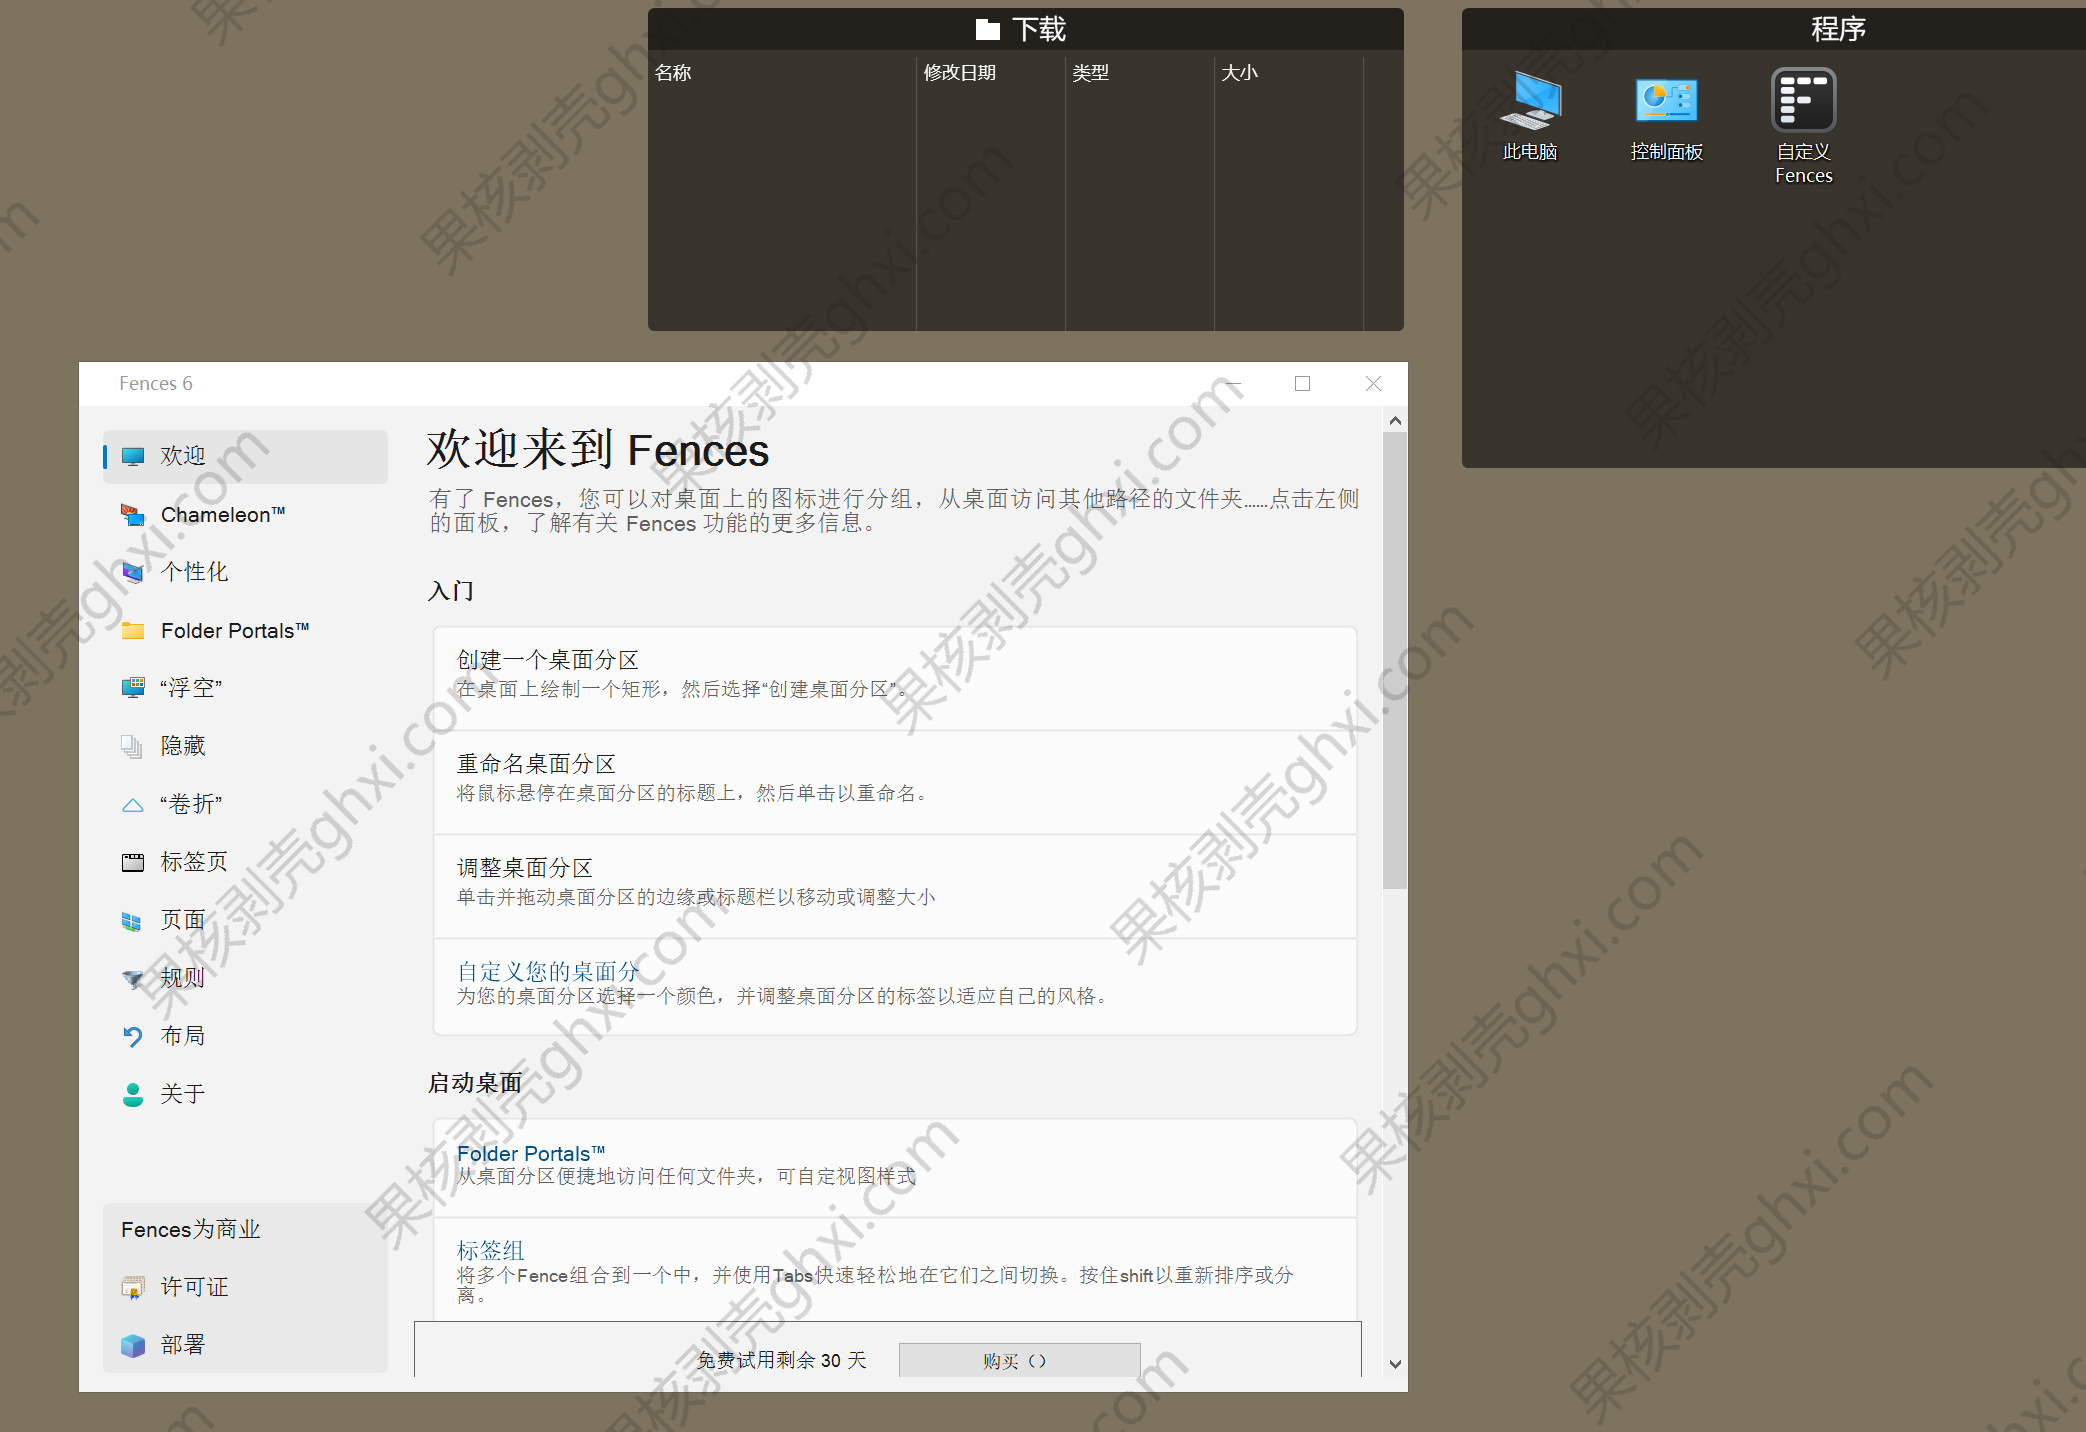This screenshot has height=1432, width=2086.
Task: Open the 个性化 settings section
Action: pyautogui.click(x=194, y=571)
